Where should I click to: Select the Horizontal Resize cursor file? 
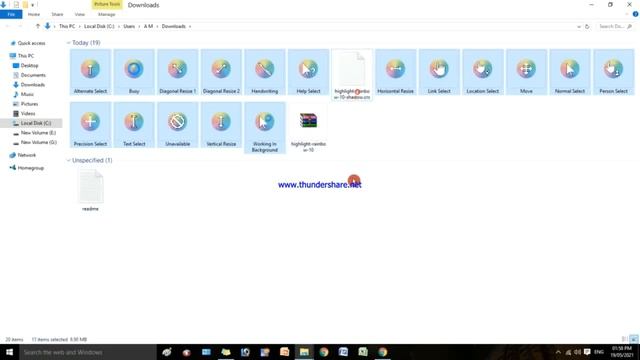(396, 72)
